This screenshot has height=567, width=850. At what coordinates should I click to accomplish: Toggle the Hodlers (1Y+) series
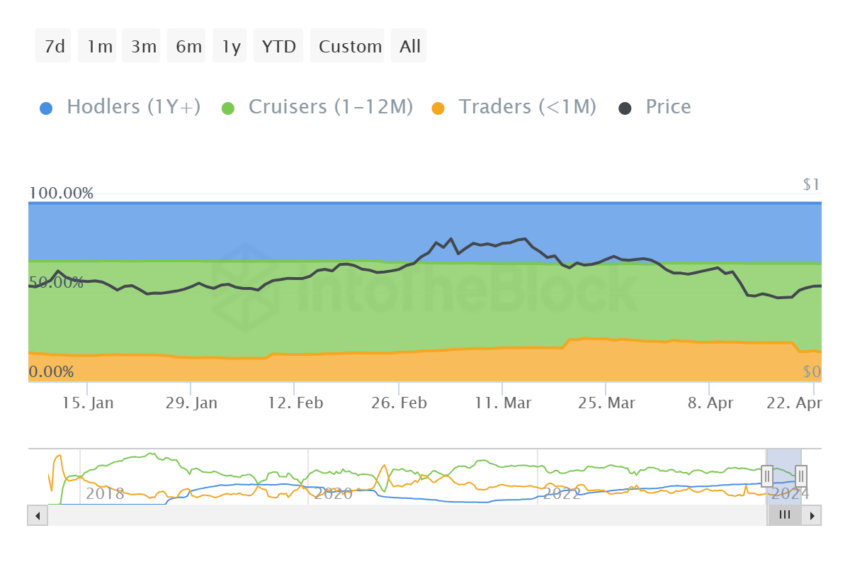pos(120,107)
